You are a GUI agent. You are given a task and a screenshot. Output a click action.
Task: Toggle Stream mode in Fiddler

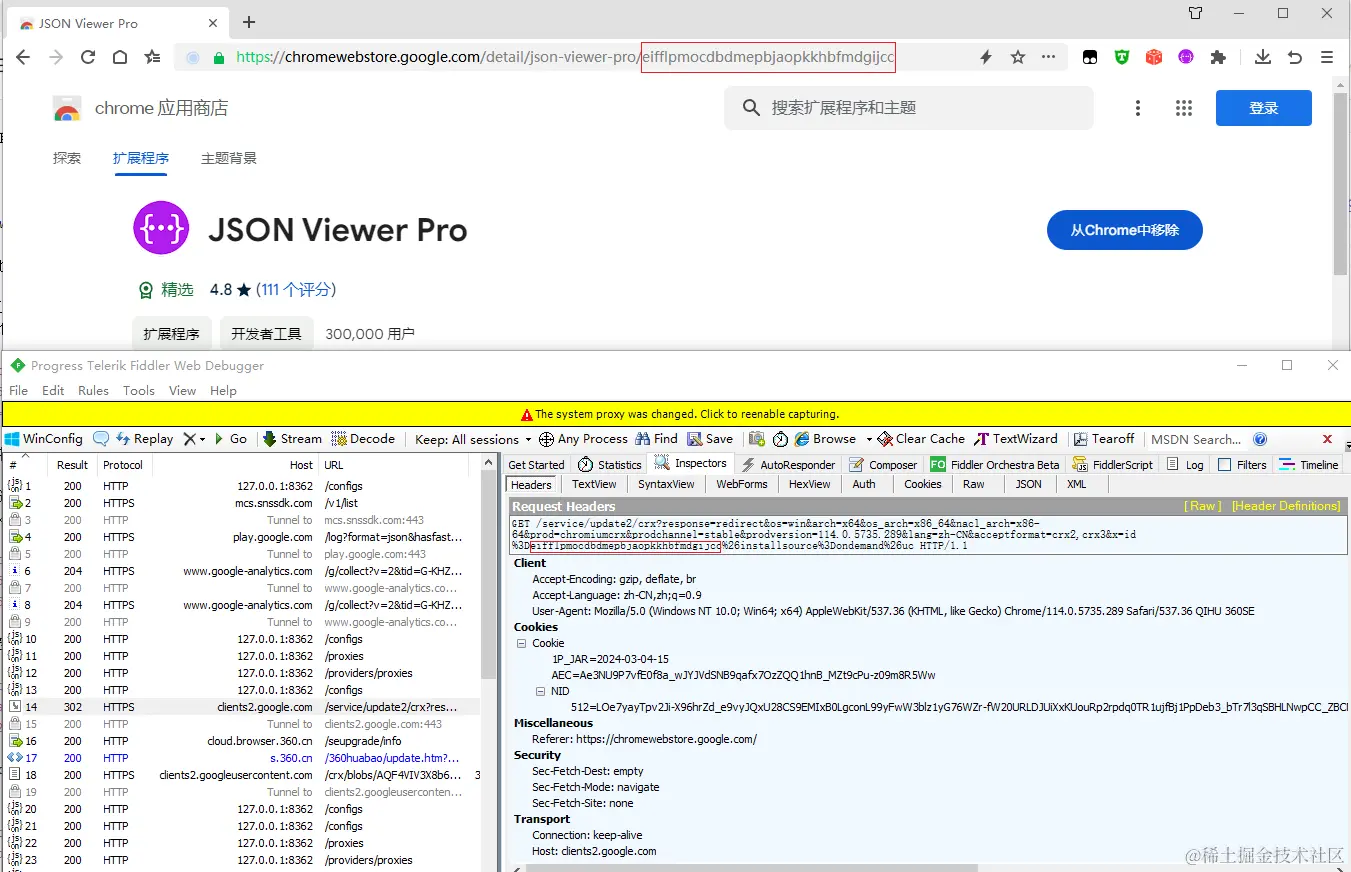click(x=292, y=439)
